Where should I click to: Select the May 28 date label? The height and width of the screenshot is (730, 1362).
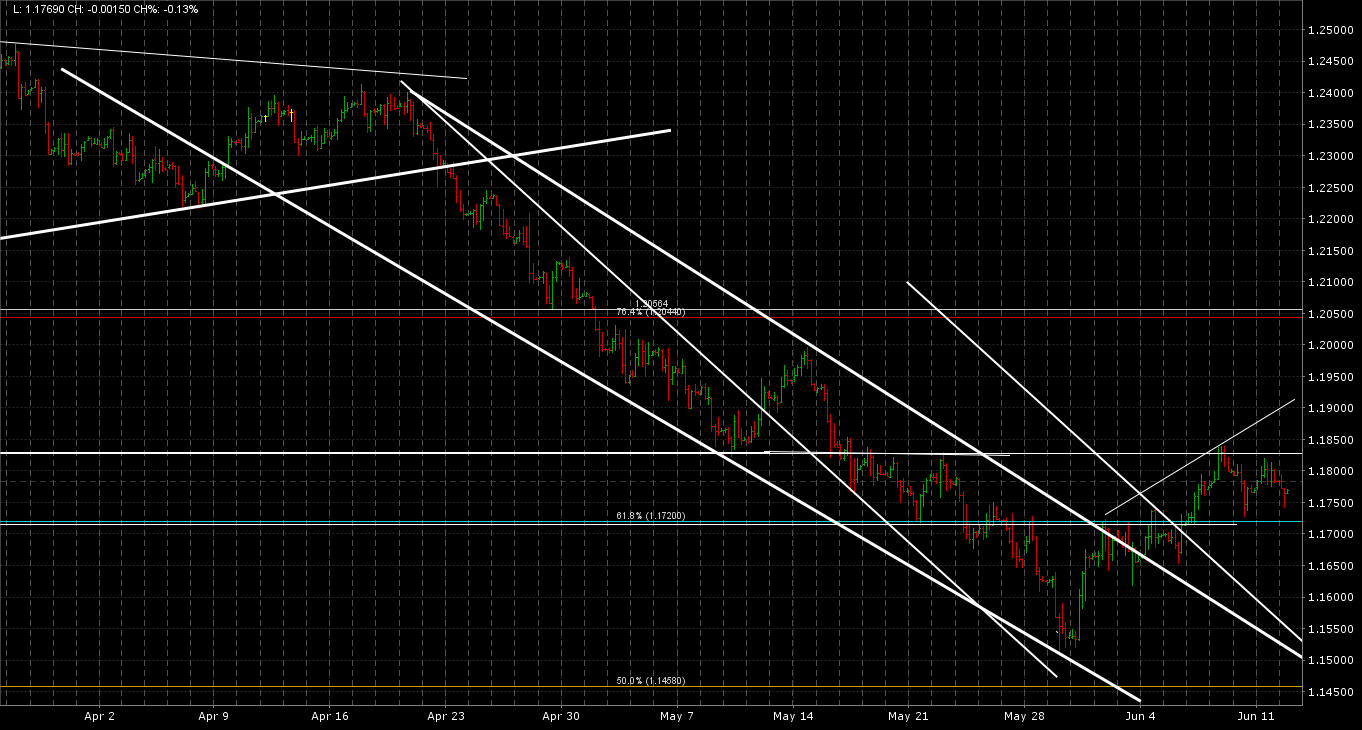tap(1024, 717)
